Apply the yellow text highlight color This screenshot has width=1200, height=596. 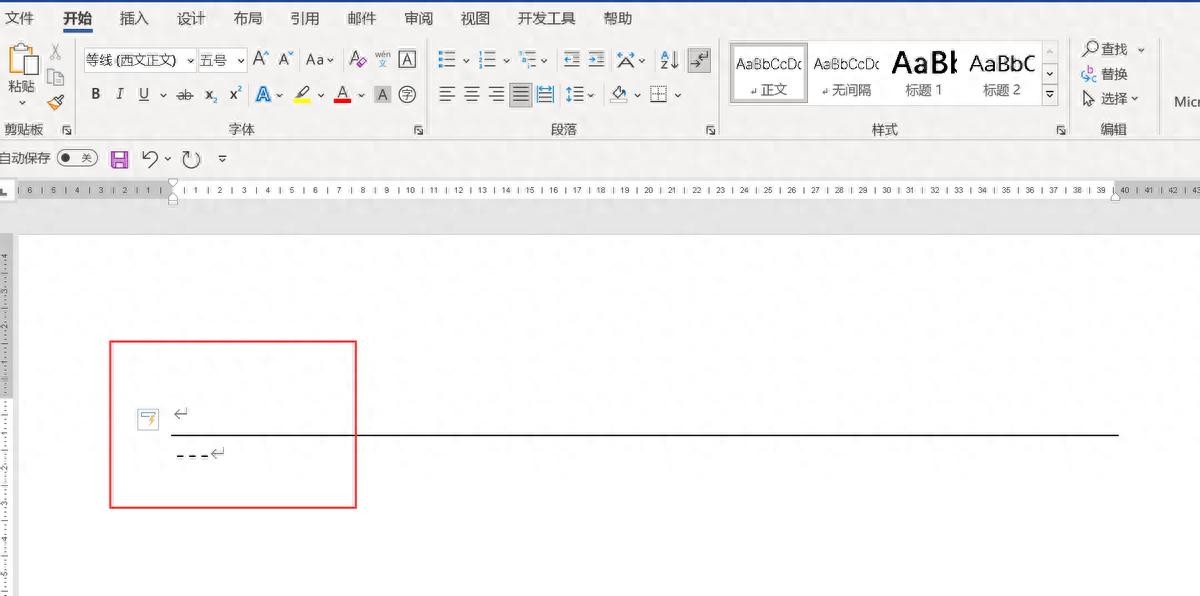tap(302, 94)
